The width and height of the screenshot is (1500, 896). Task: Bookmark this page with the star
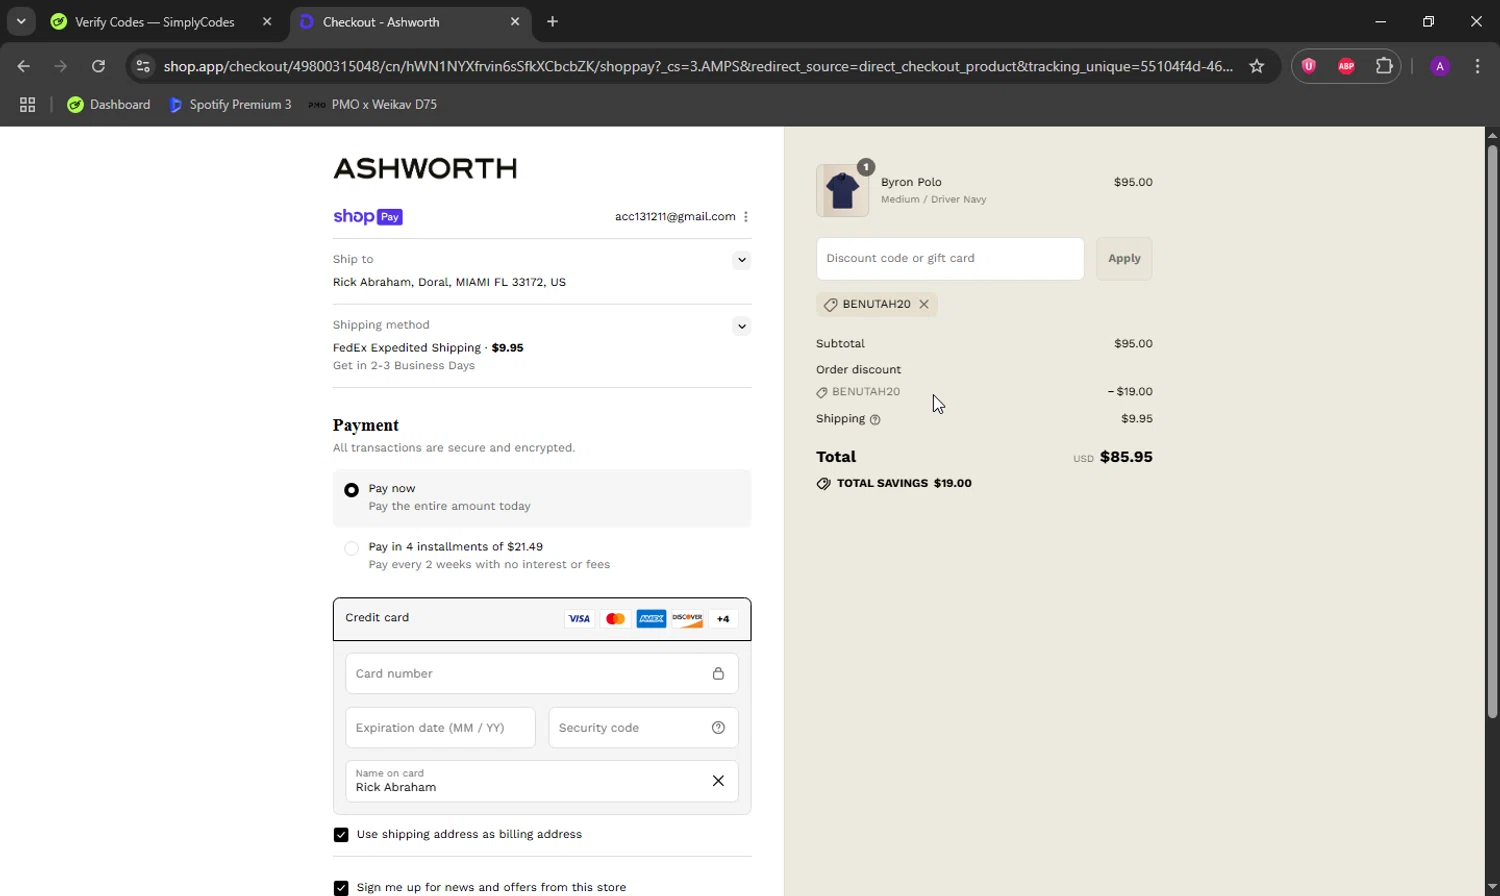1257,66
